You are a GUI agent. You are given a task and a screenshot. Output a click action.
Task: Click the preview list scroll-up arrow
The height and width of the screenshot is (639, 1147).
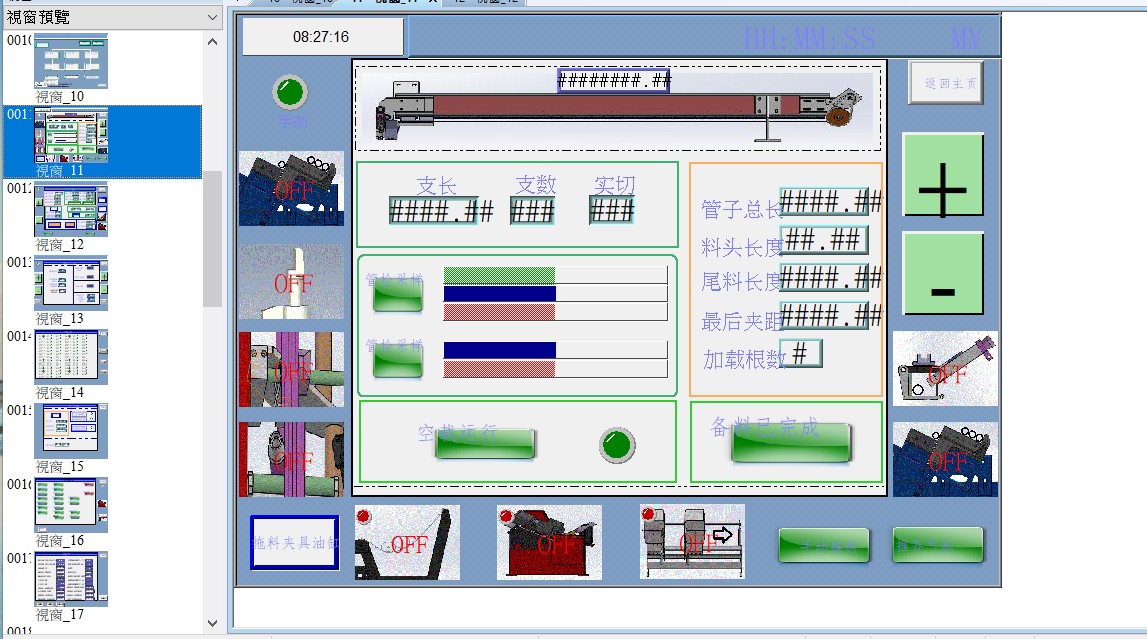[x=212, y=42]
